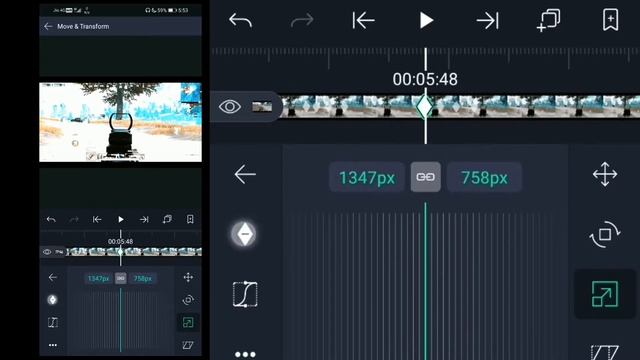This screenshot has width=640, height=360.
Task: Select the Skew tool in enlarged panel
Action: coord(605,353)
